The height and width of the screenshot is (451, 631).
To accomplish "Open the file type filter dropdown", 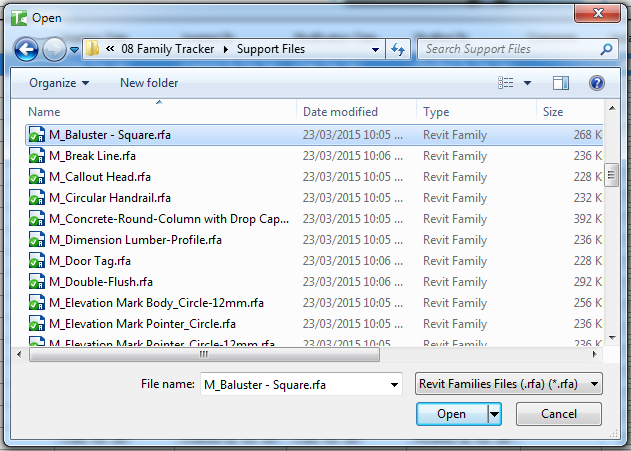I will pyautogui.click(x=508, y=383).
